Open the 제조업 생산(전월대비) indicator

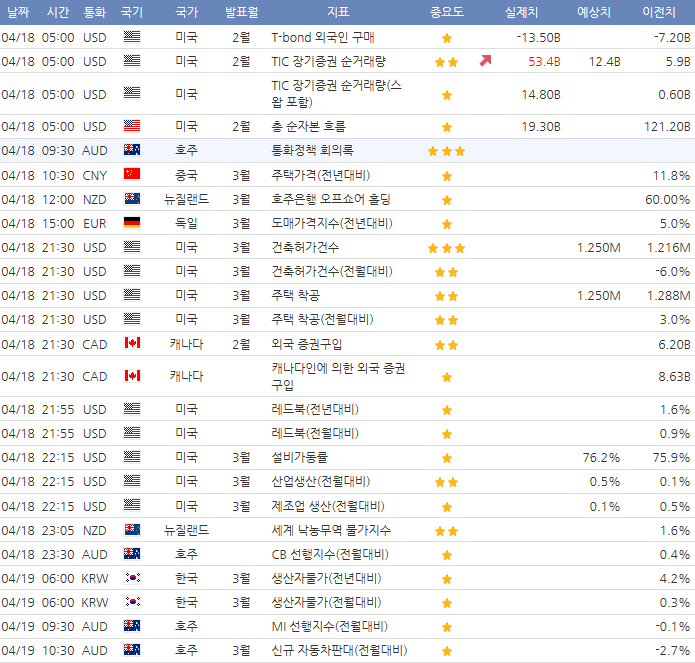click(x=328, y=506)
